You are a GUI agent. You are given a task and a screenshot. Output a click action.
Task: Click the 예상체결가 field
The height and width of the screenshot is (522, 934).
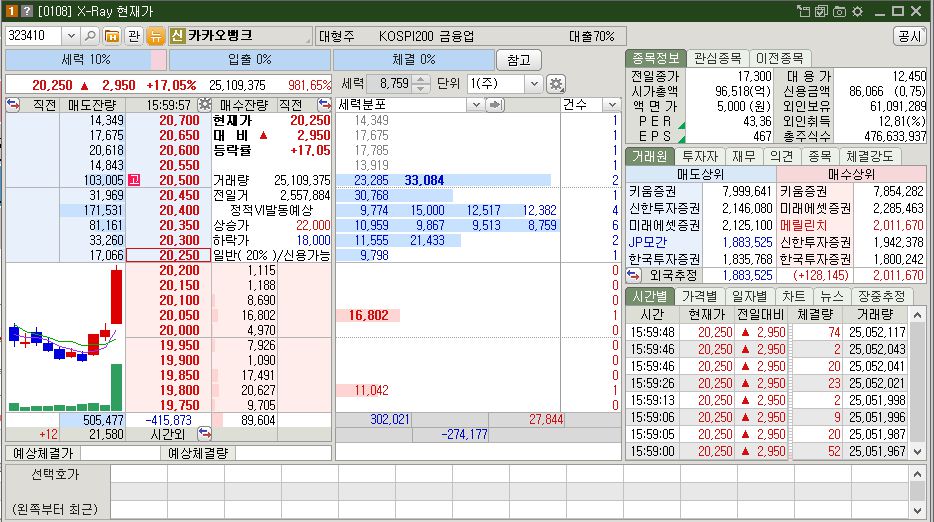click(120, 453)
